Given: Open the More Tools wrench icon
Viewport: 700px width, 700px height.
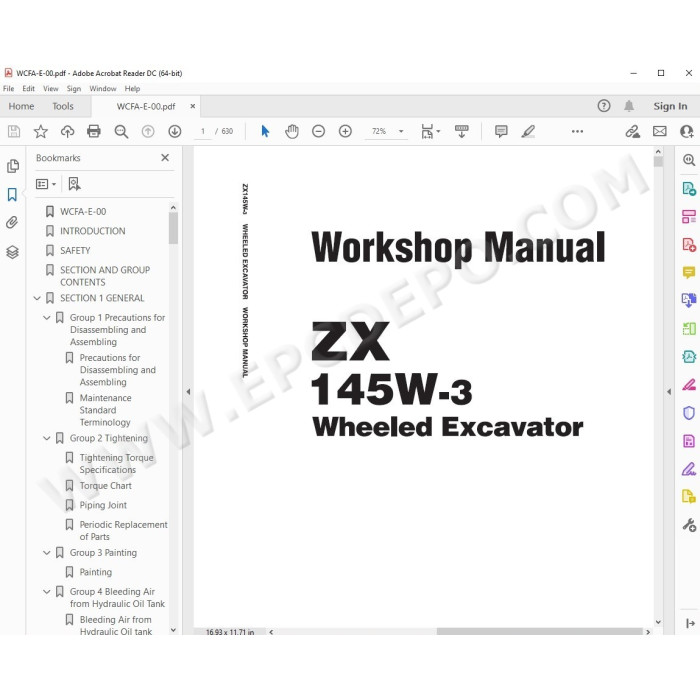Looking at the screenshot, I should [689, 525].
